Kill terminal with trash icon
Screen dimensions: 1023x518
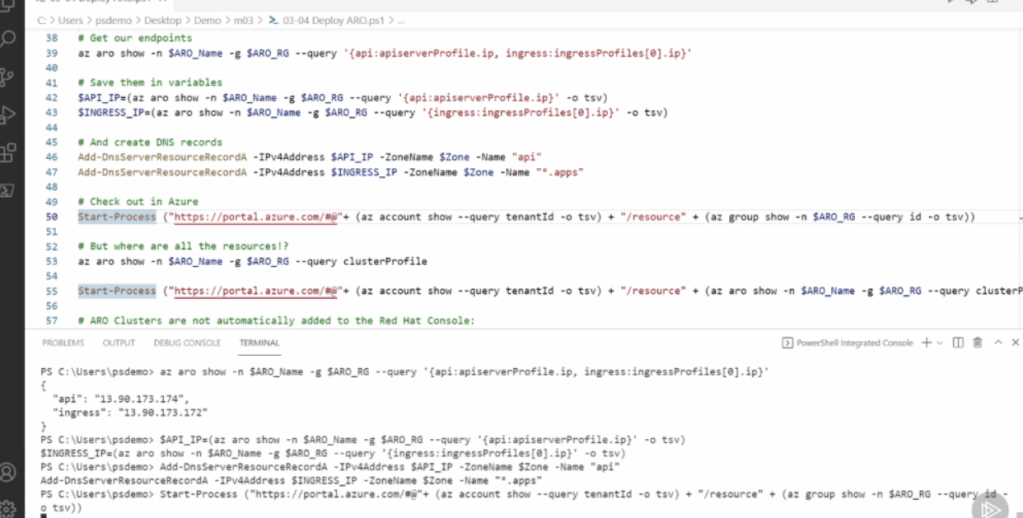pos(977,343)
